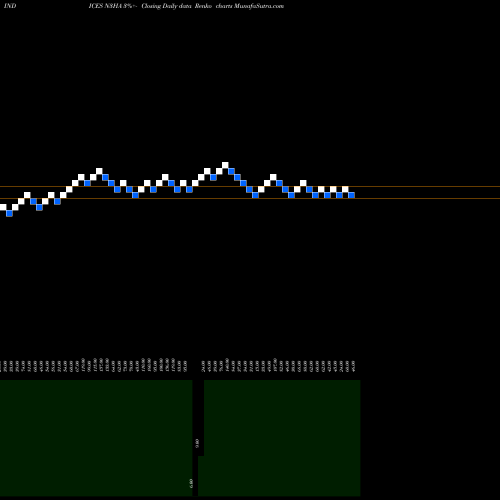This screenshot has height=500, width=500.
Task: Click the first volume label above the right green block
Action: point(203,366)
